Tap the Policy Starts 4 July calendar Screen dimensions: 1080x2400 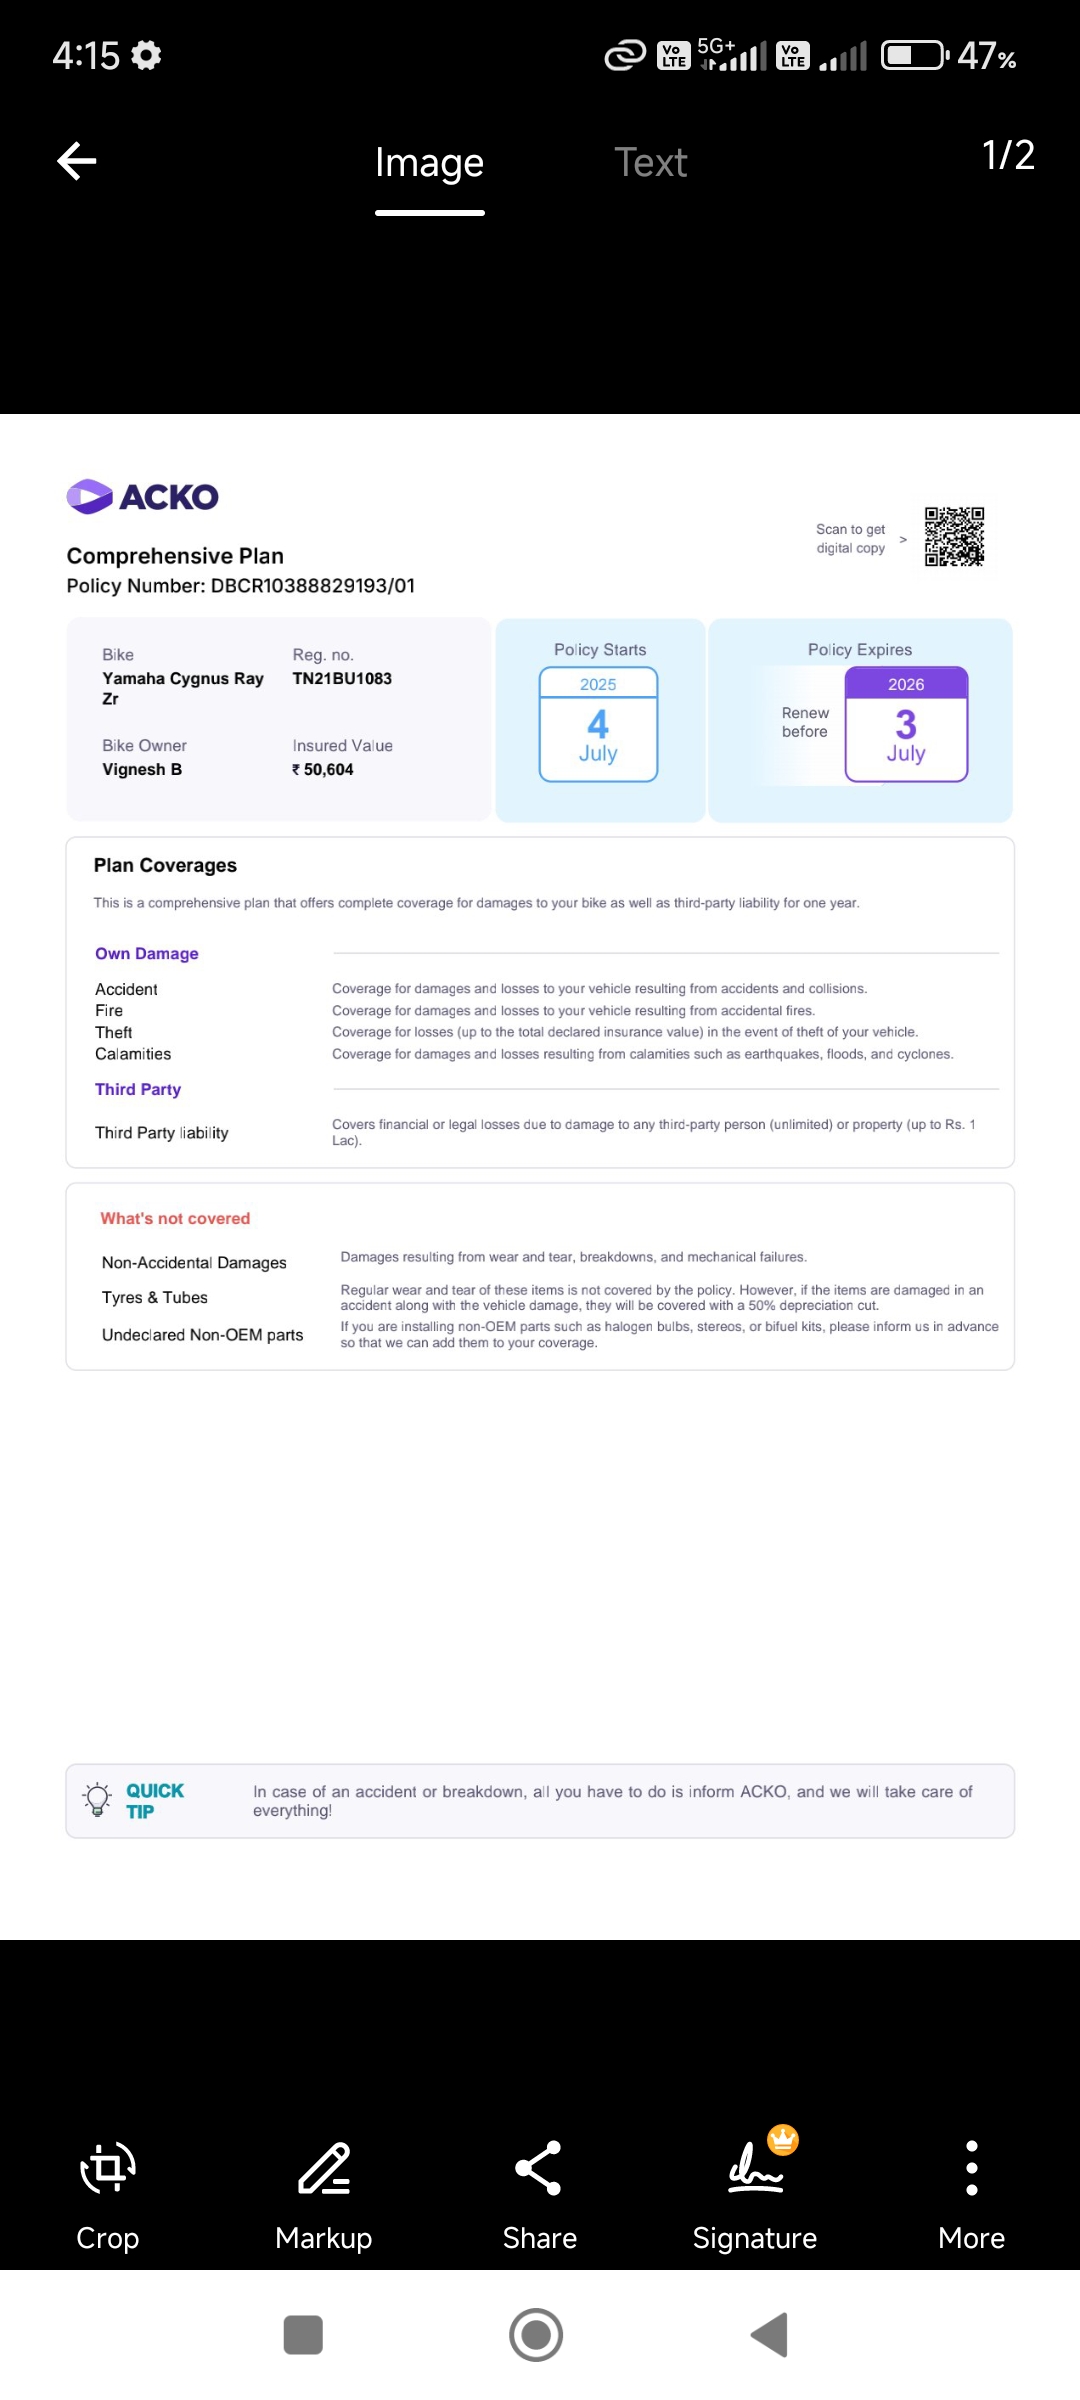(598, 724)
